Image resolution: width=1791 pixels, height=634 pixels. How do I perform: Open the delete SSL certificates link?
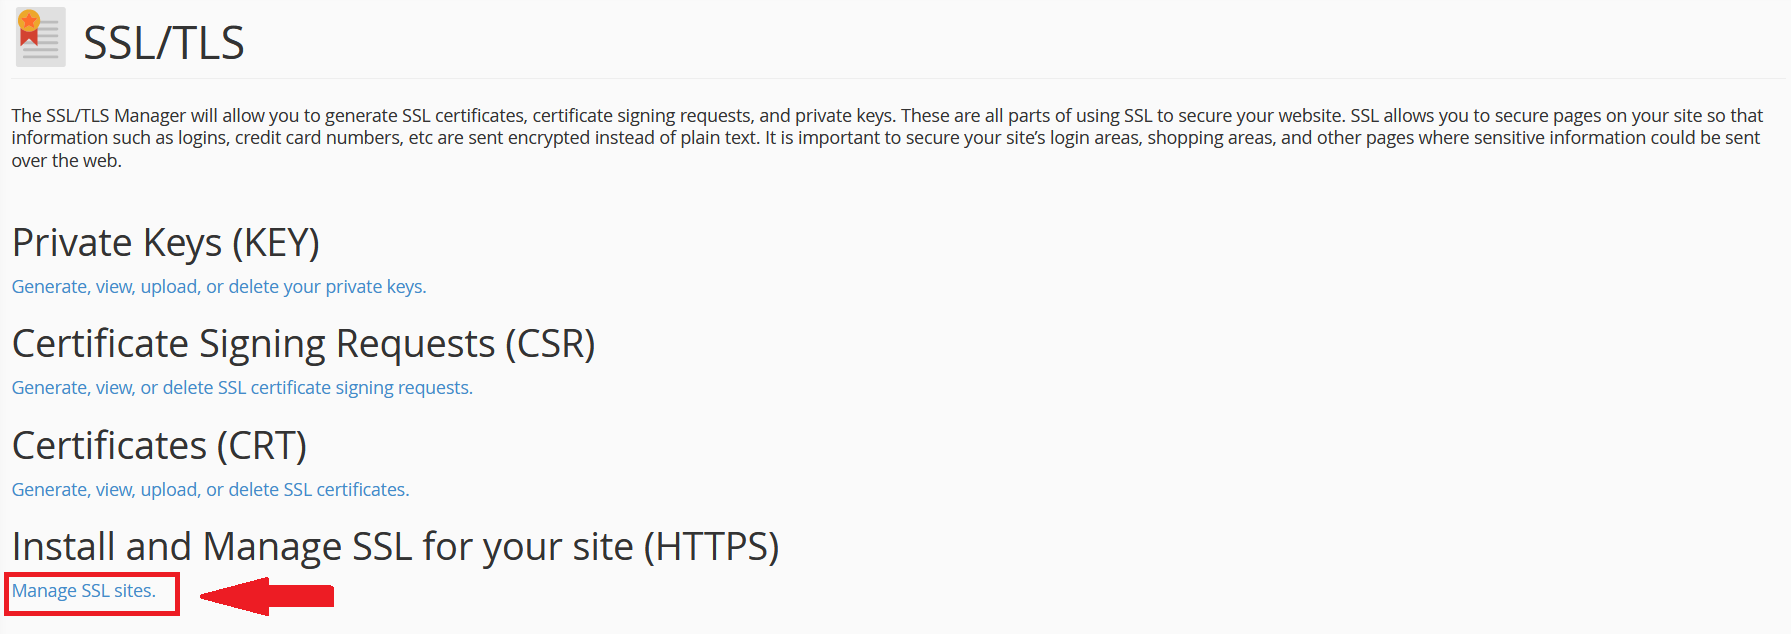pyautogui.click(x=211, y=490)
